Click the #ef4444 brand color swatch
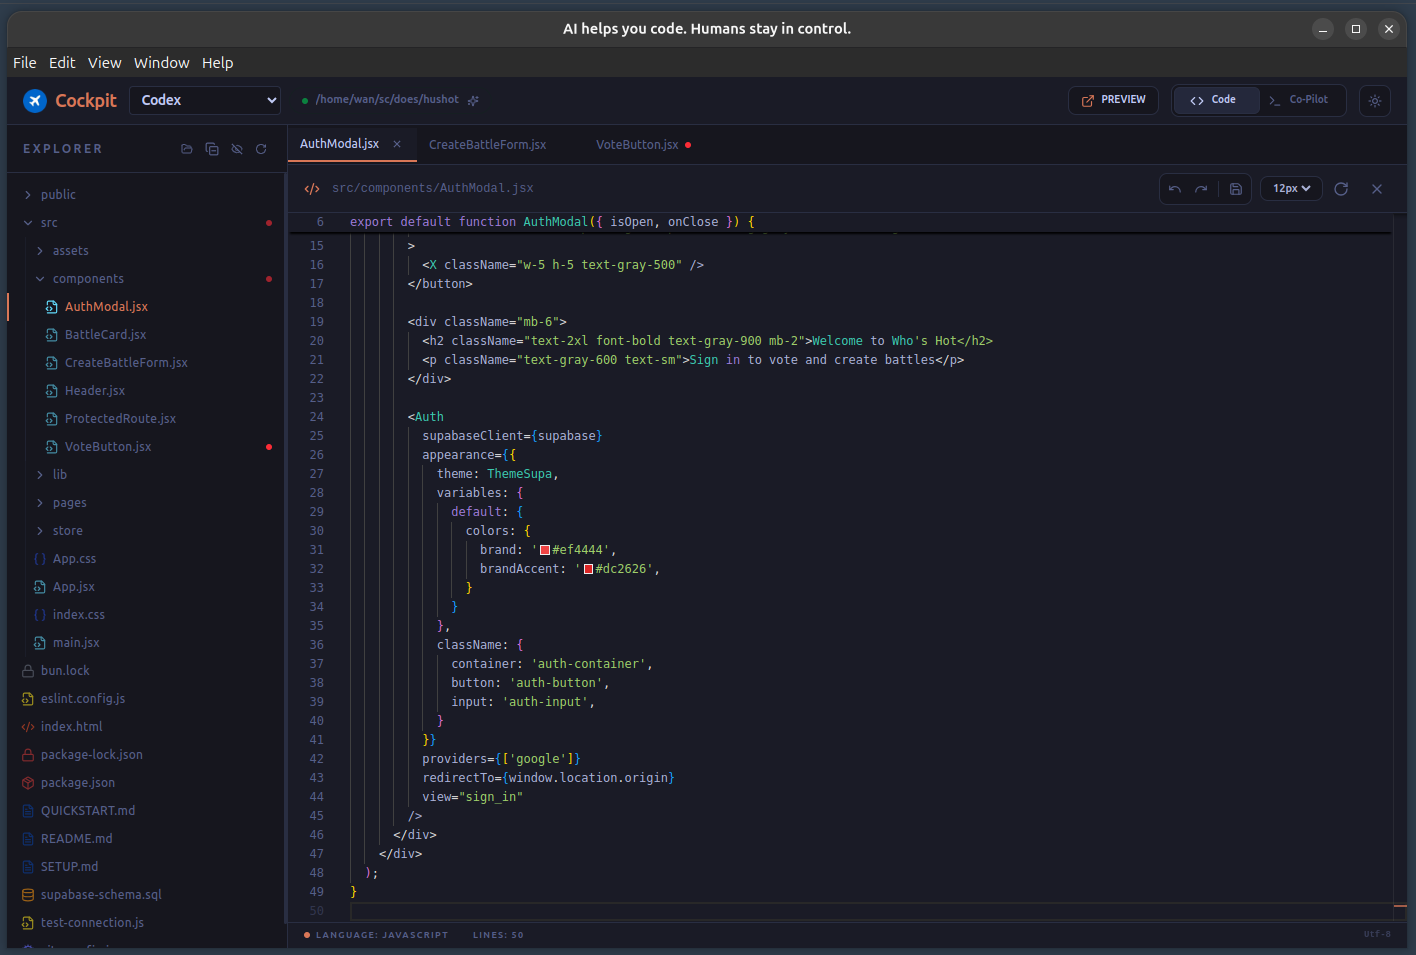1416x955 pixels. click(545, 550)
